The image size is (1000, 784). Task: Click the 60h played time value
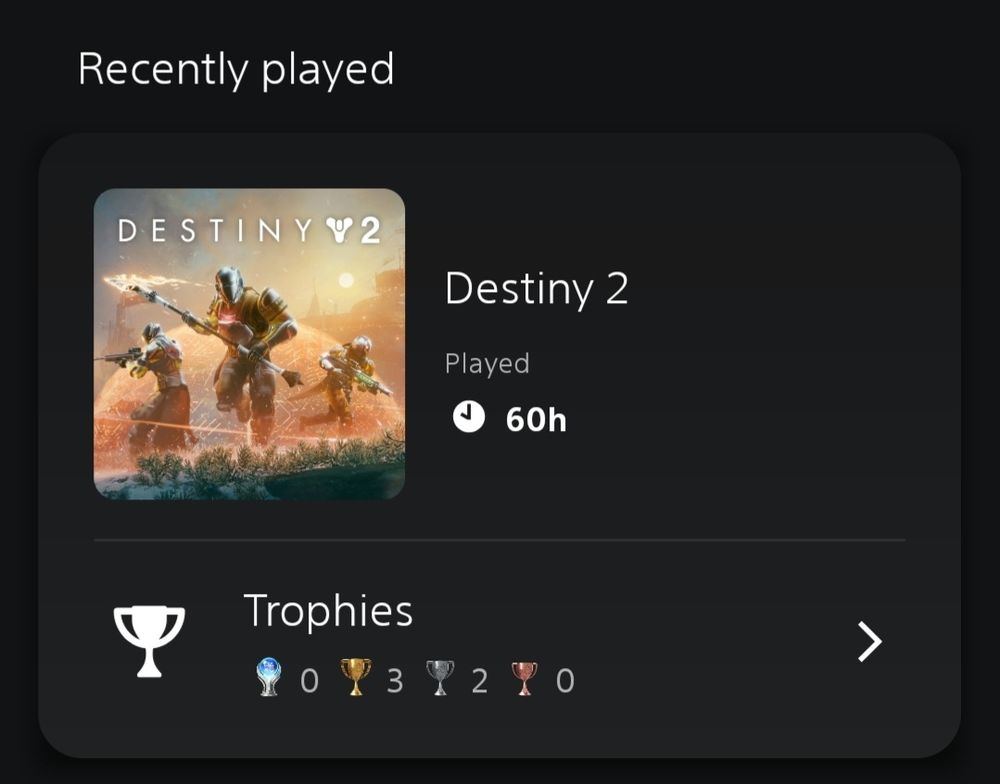(x=536, y=420)
